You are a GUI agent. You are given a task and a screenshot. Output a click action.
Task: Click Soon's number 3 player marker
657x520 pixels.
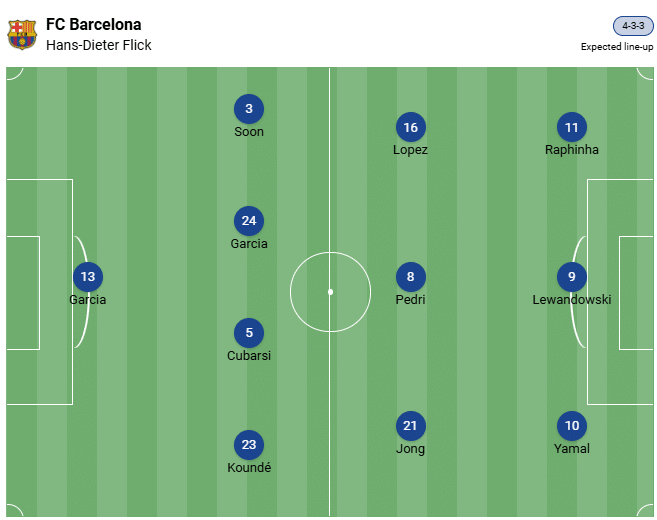tap(249, 109)
